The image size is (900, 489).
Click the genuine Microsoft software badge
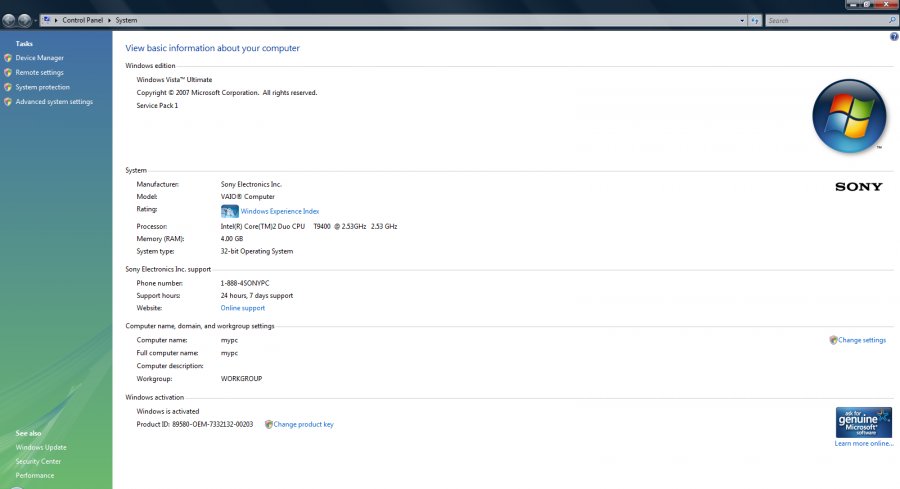pyautogui.click(x=864, y=422)
